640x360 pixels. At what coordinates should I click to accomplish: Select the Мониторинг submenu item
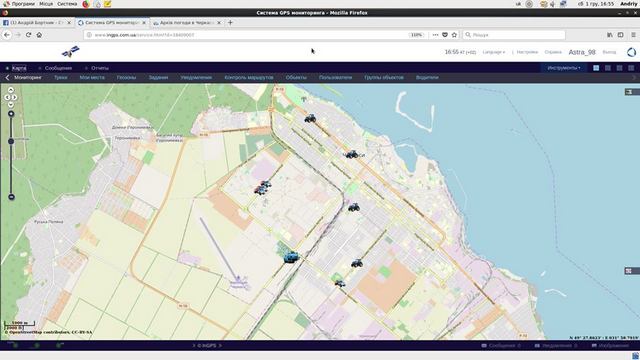tap(28, 77)
